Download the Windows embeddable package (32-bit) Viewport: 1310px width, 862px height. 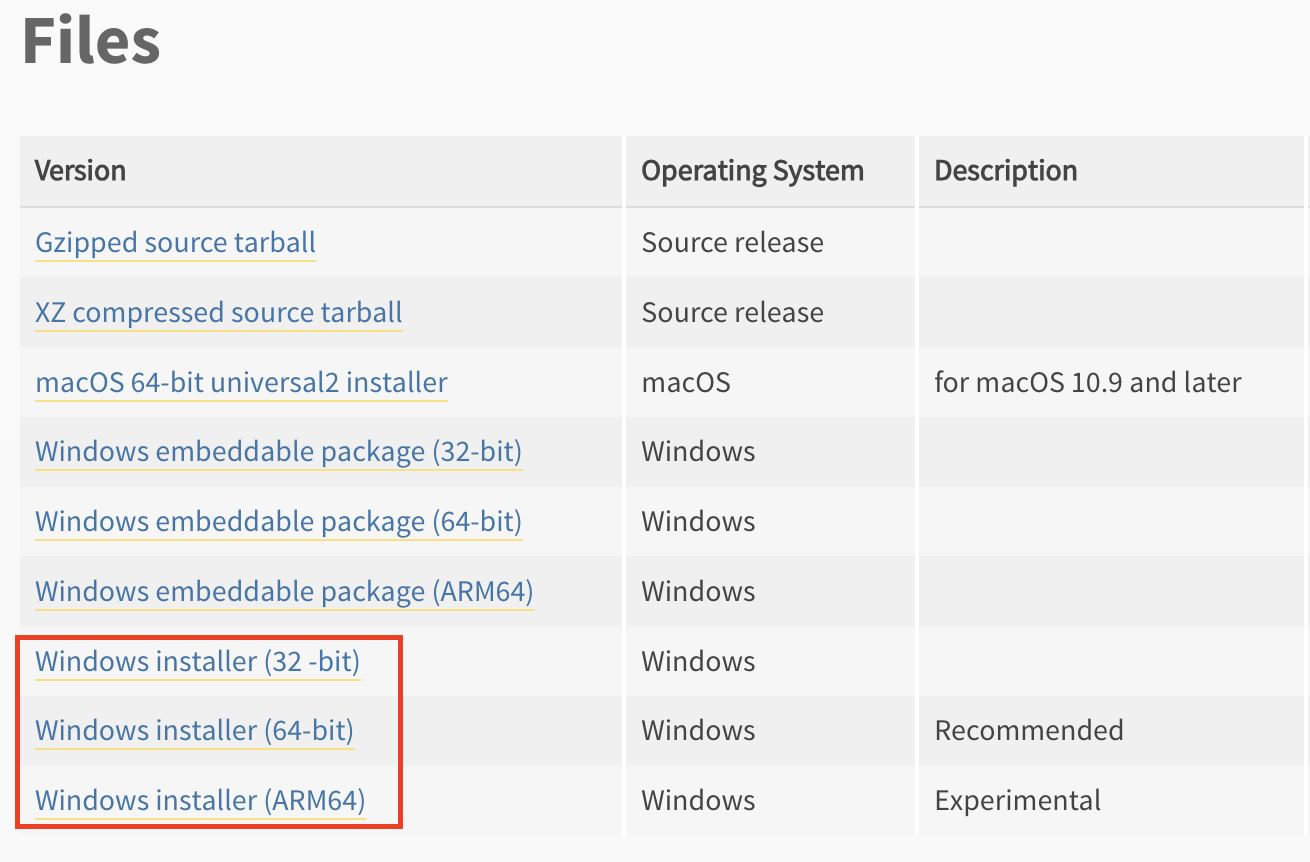coord(277,451)
